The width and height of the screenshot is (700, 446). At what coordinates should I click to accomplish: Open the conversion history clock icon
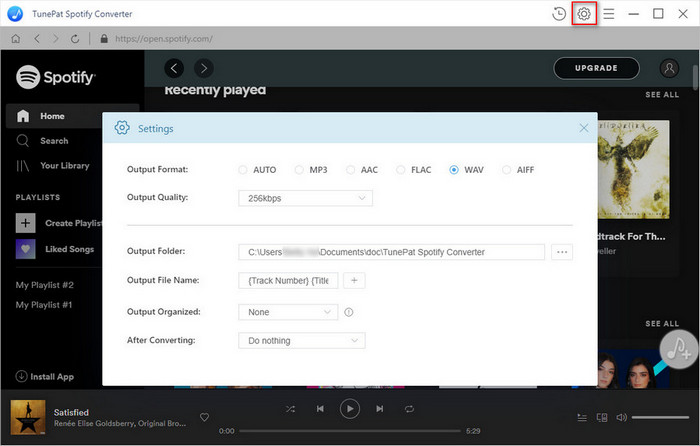coord(559,14)
